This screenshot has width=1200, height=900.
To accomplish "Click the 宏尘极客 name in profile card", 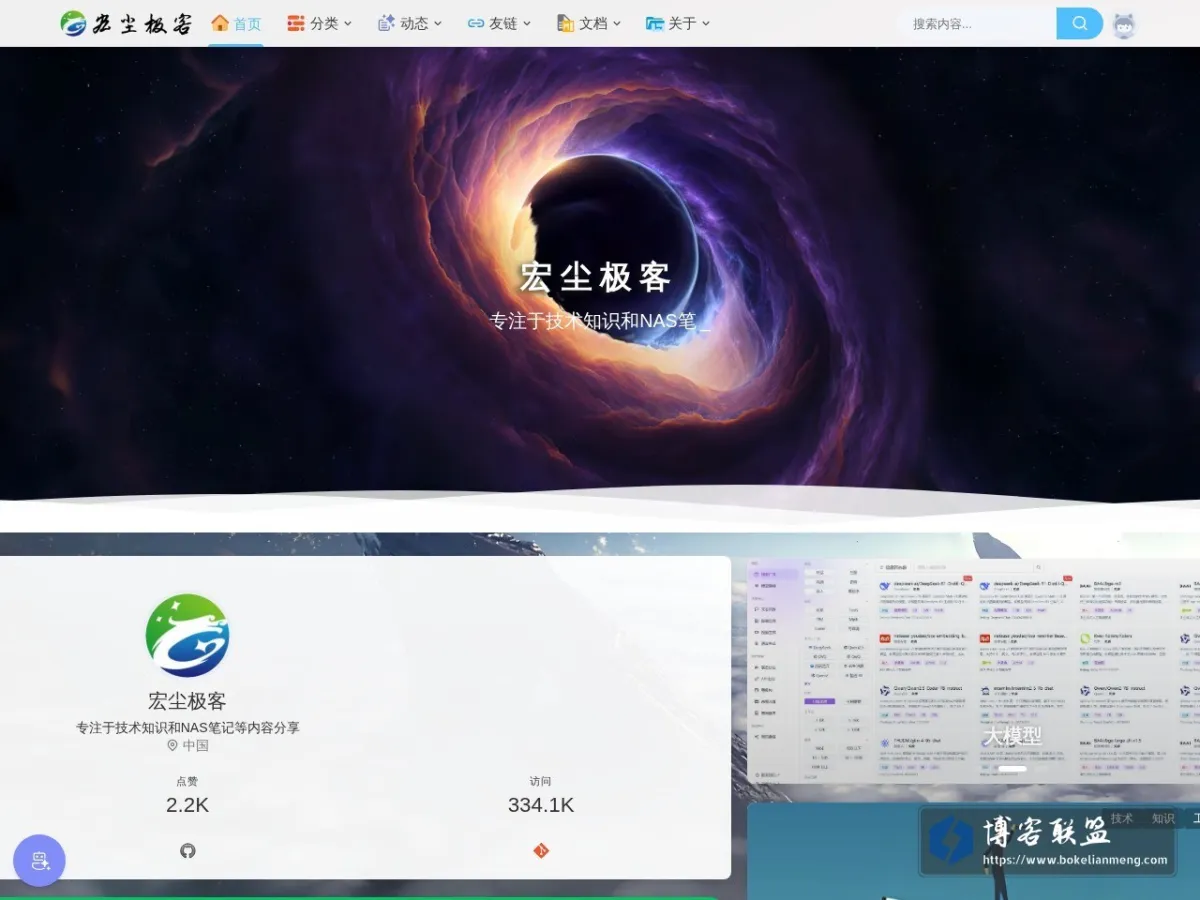I will 187,701.
